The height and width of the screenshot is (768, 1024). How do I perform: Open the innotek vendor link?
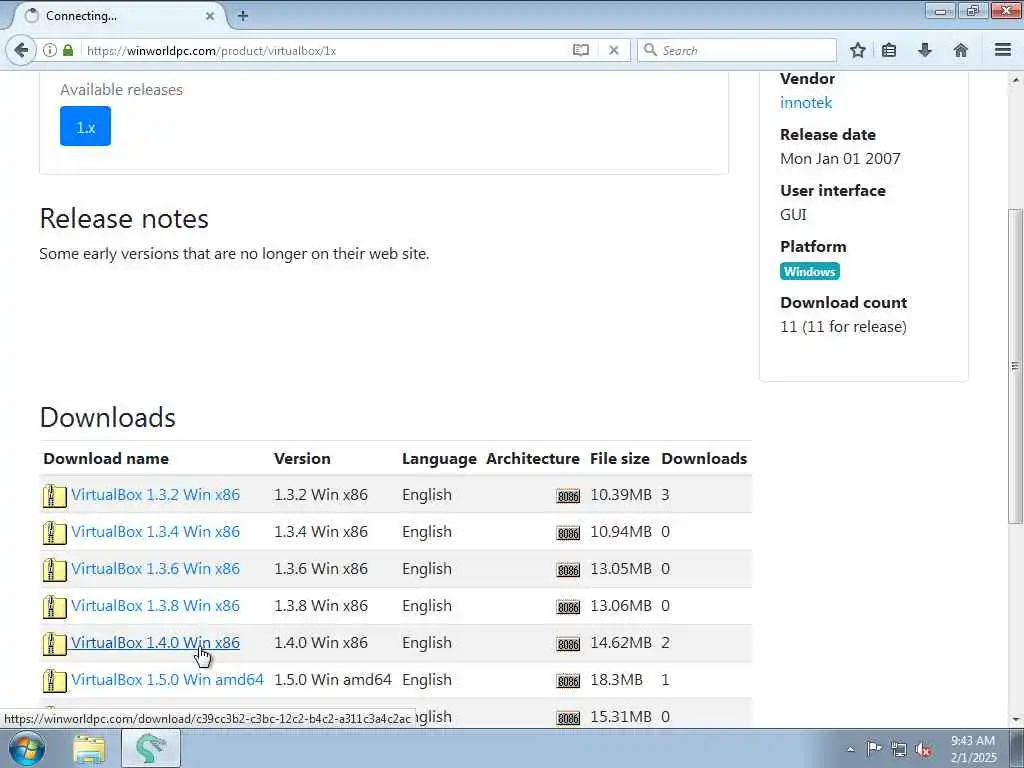(806, 103)
